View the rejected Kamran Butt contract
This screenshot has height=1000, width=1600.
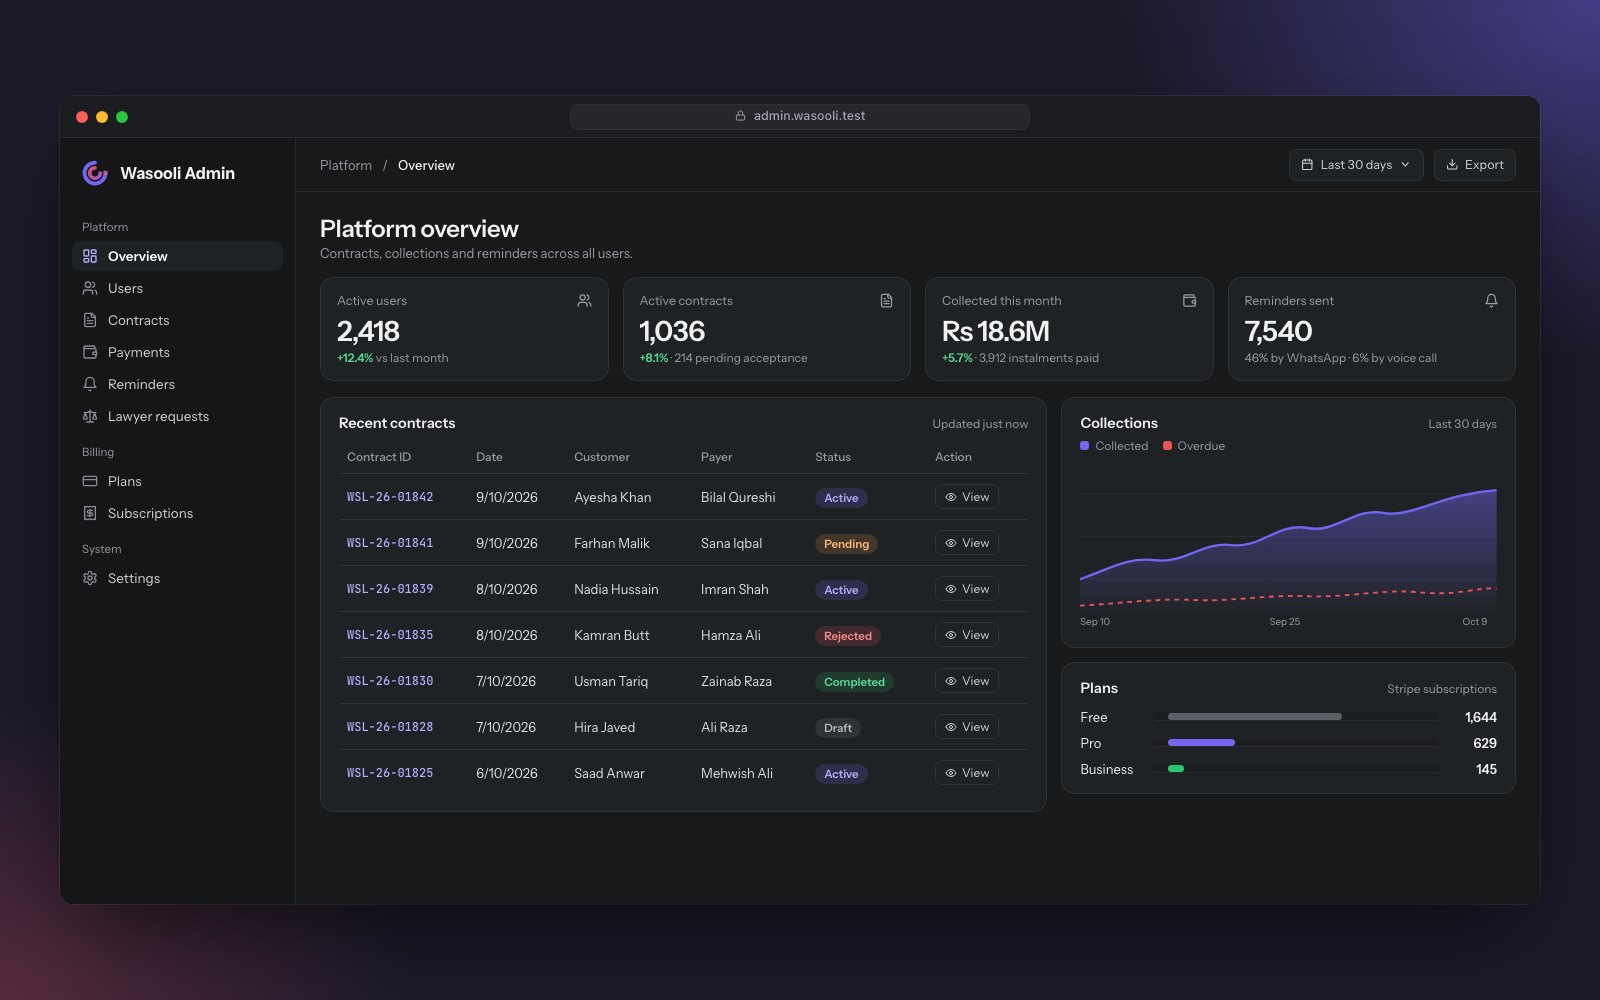pyautogui.click(x=967, y=635)
